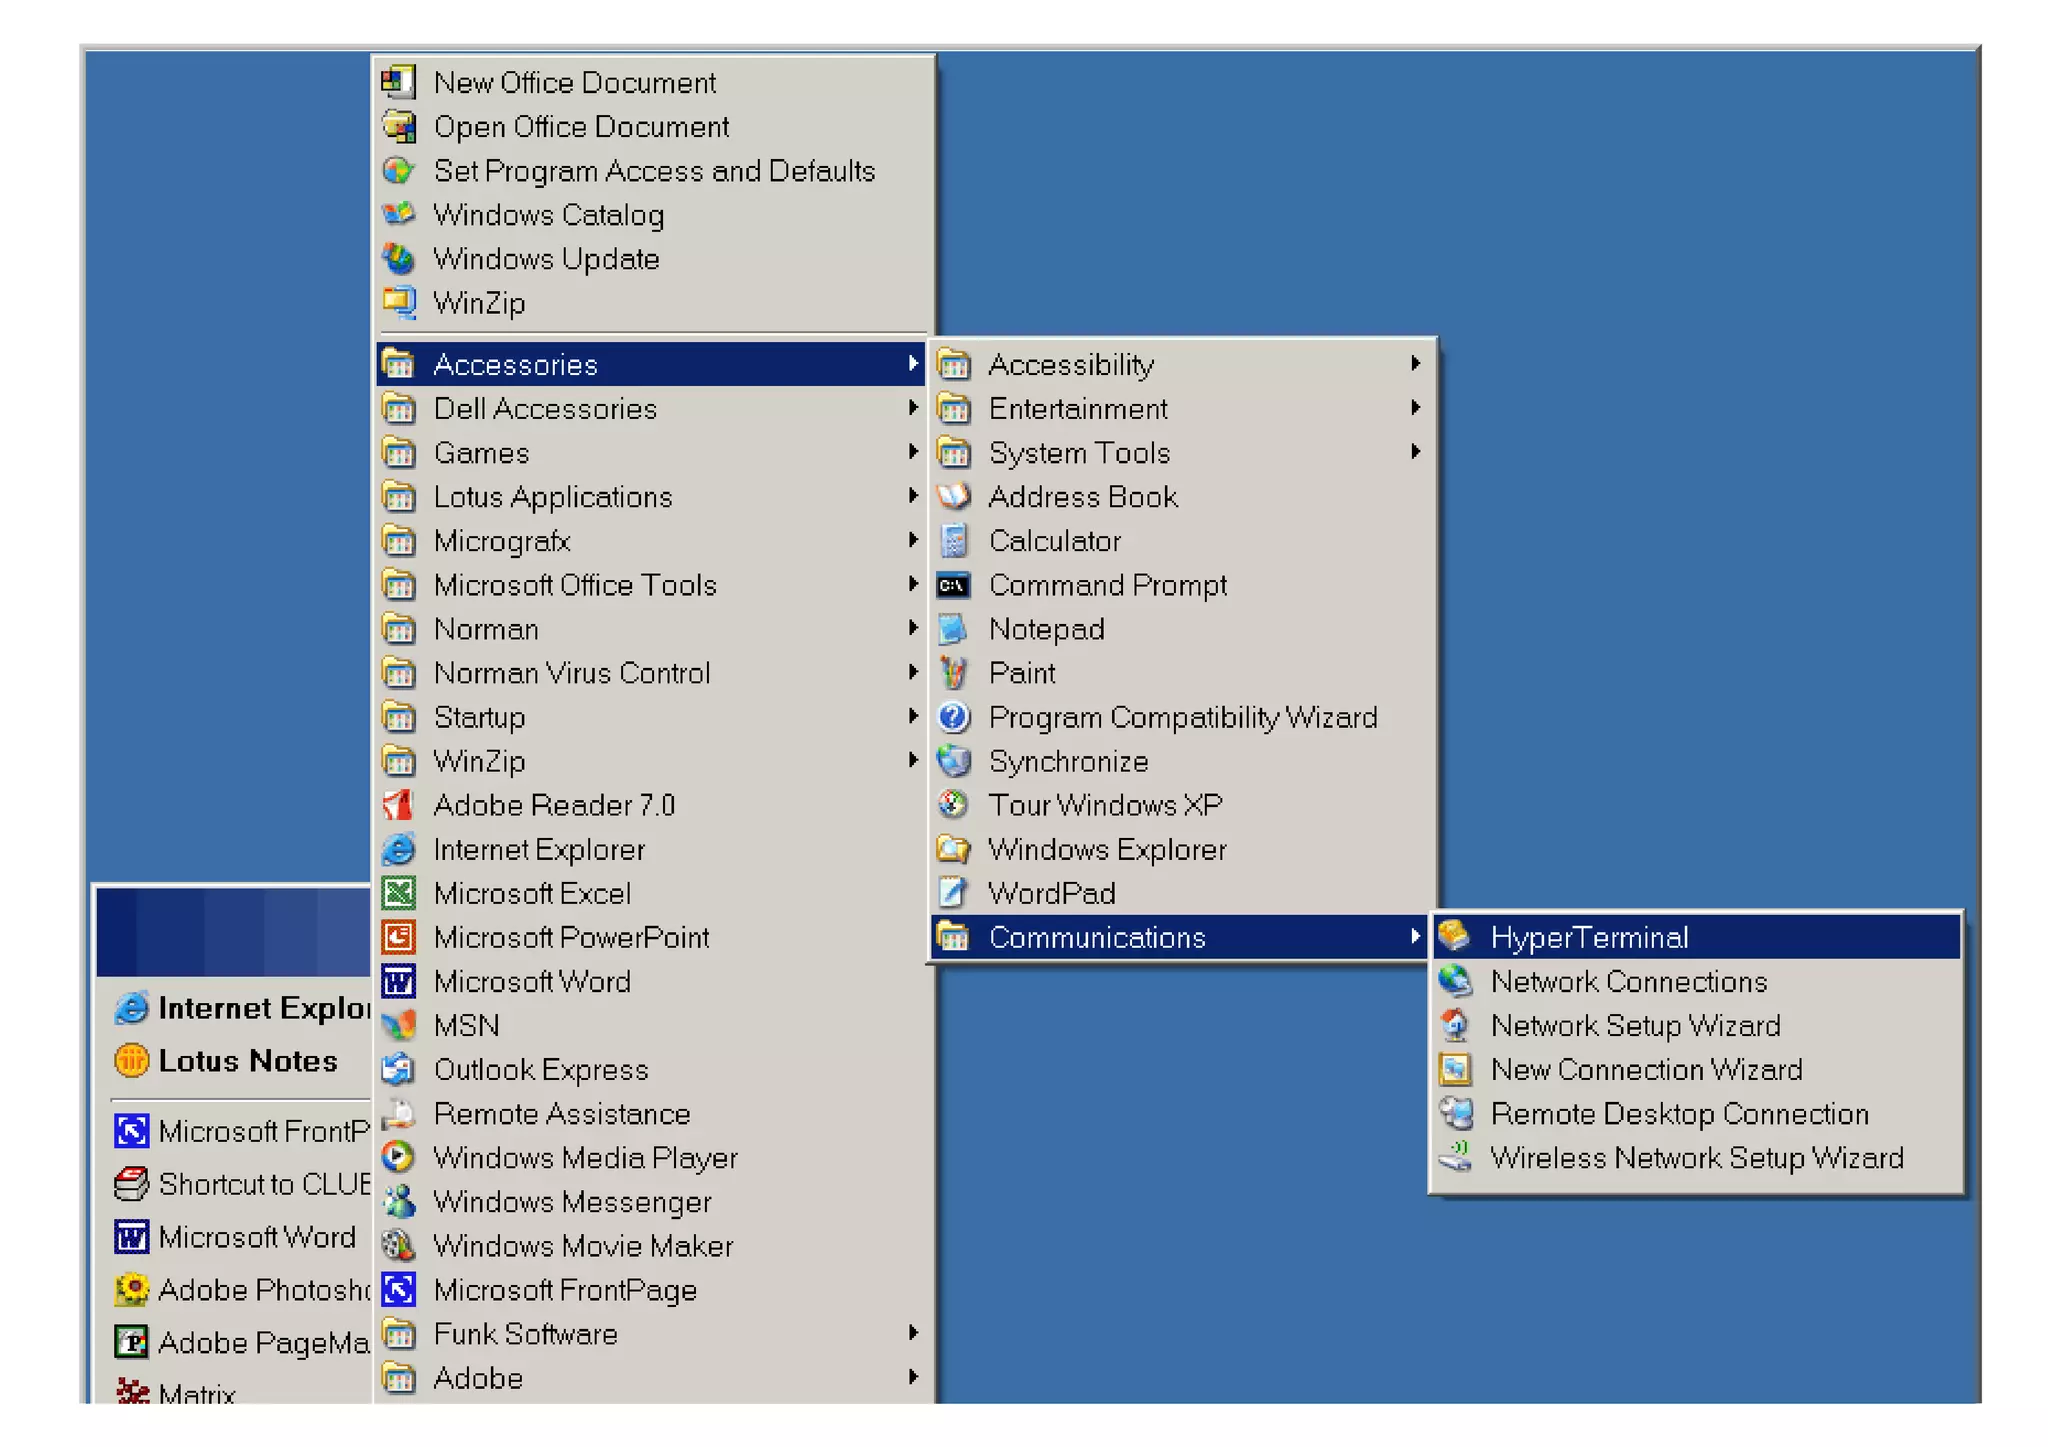Click the Outlook Express icon

(398, 1069)
